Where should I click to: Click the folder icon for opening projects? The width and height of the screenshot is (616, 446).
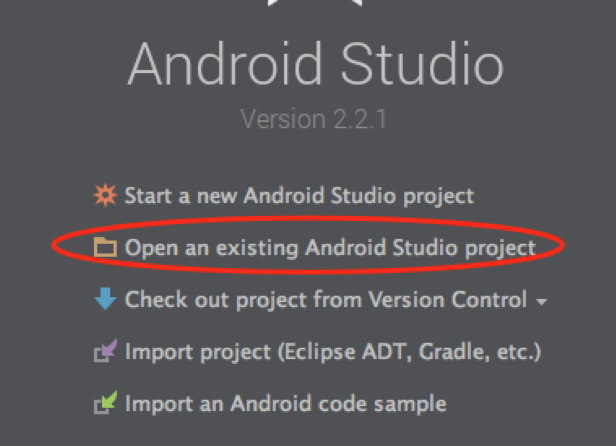[105, 247]
